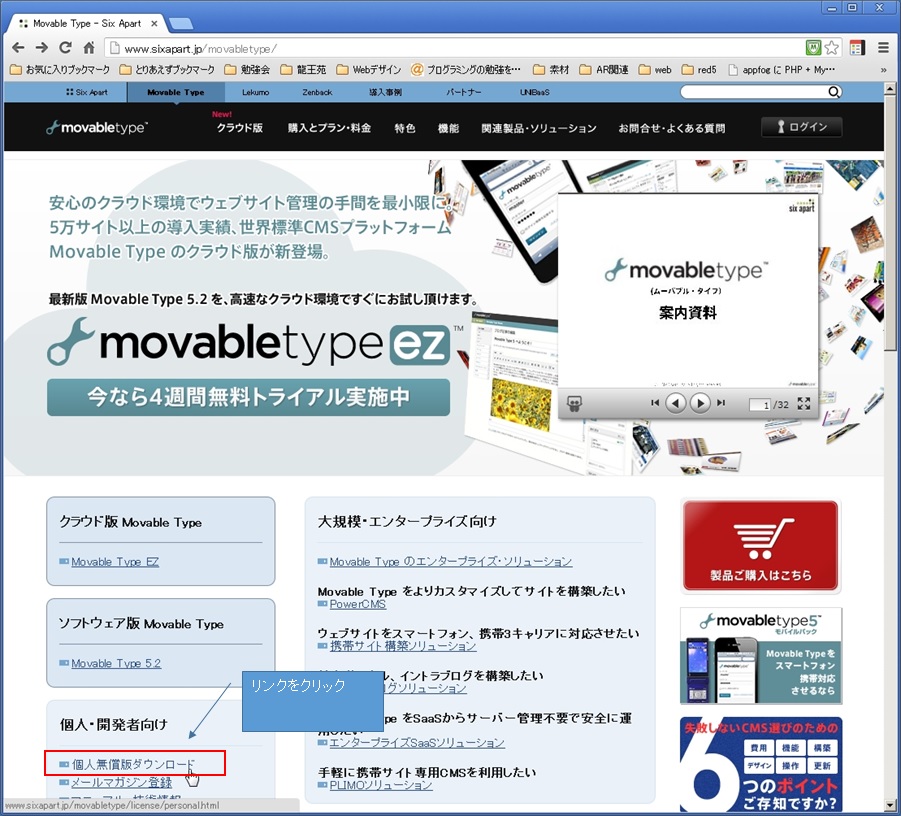Click the 個人無償版ダウンロード link
This screenshot has width=901, height=816.
(133, 764)
